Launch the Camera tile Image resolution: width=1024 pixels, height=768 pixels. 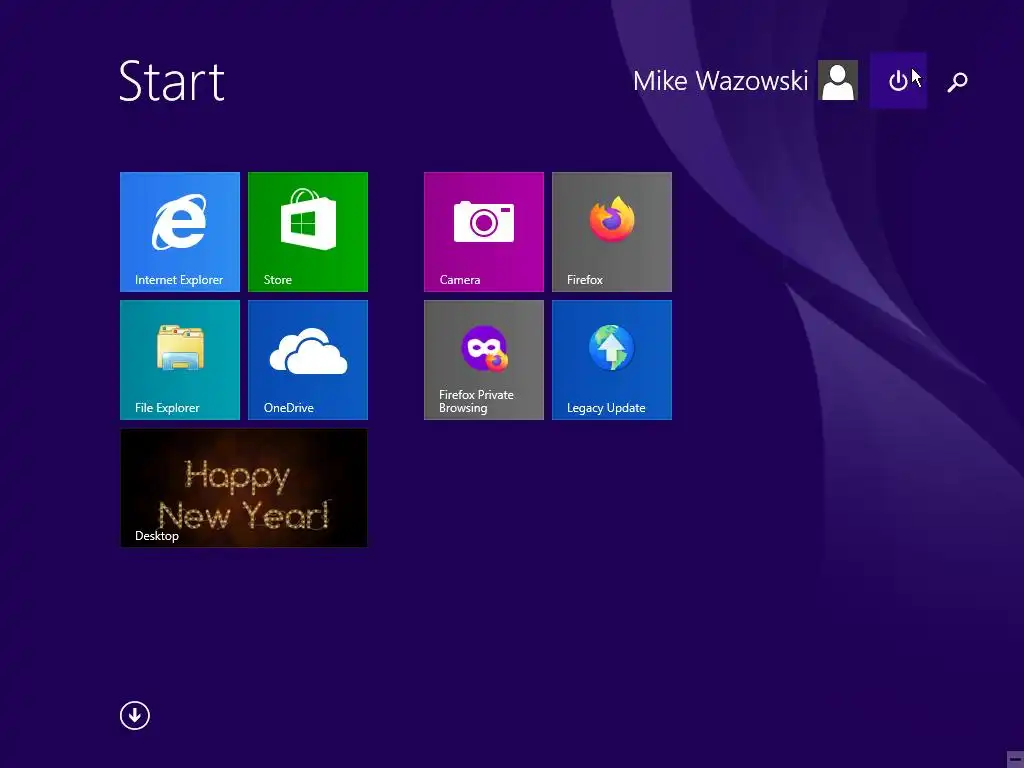click(x=483, y=232)
